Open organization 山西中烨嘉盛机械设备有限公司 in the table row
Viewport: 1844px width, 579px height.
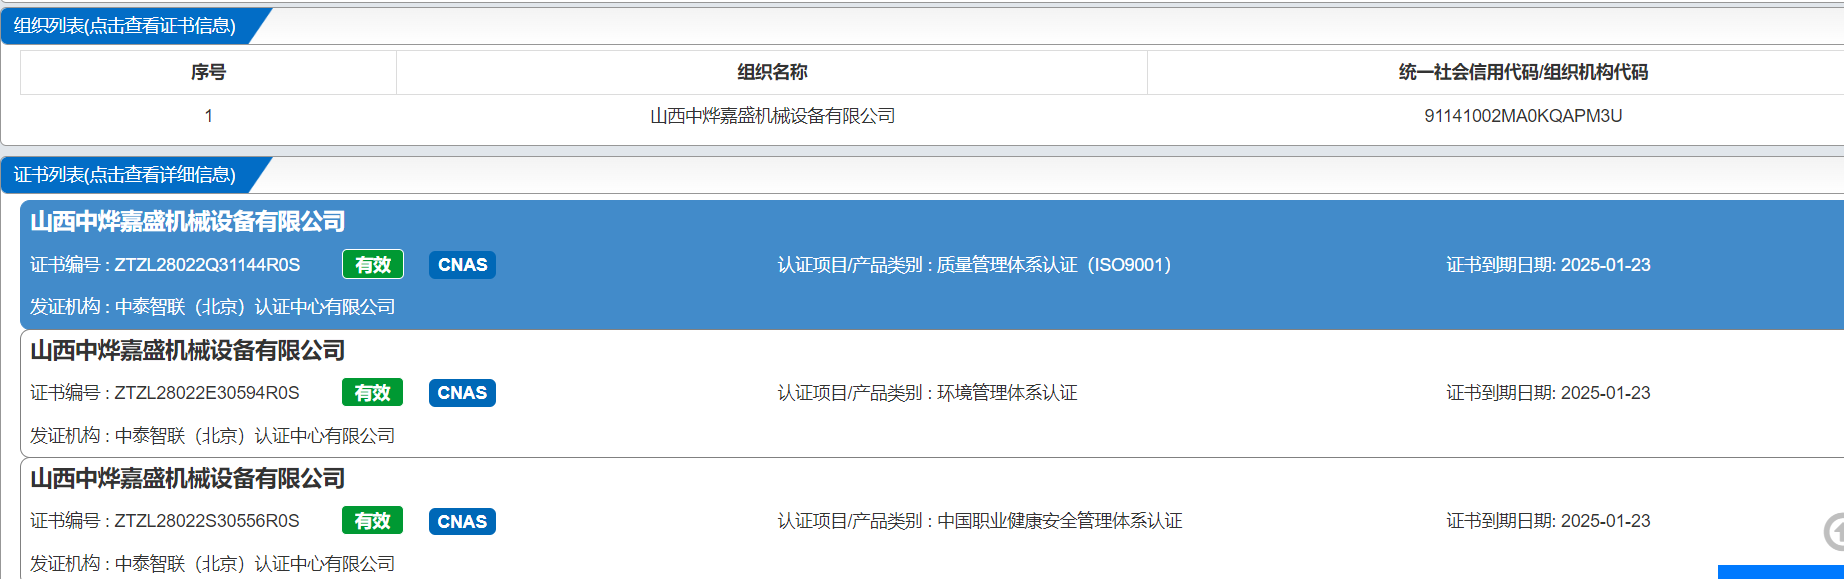(x=772, y=116)
